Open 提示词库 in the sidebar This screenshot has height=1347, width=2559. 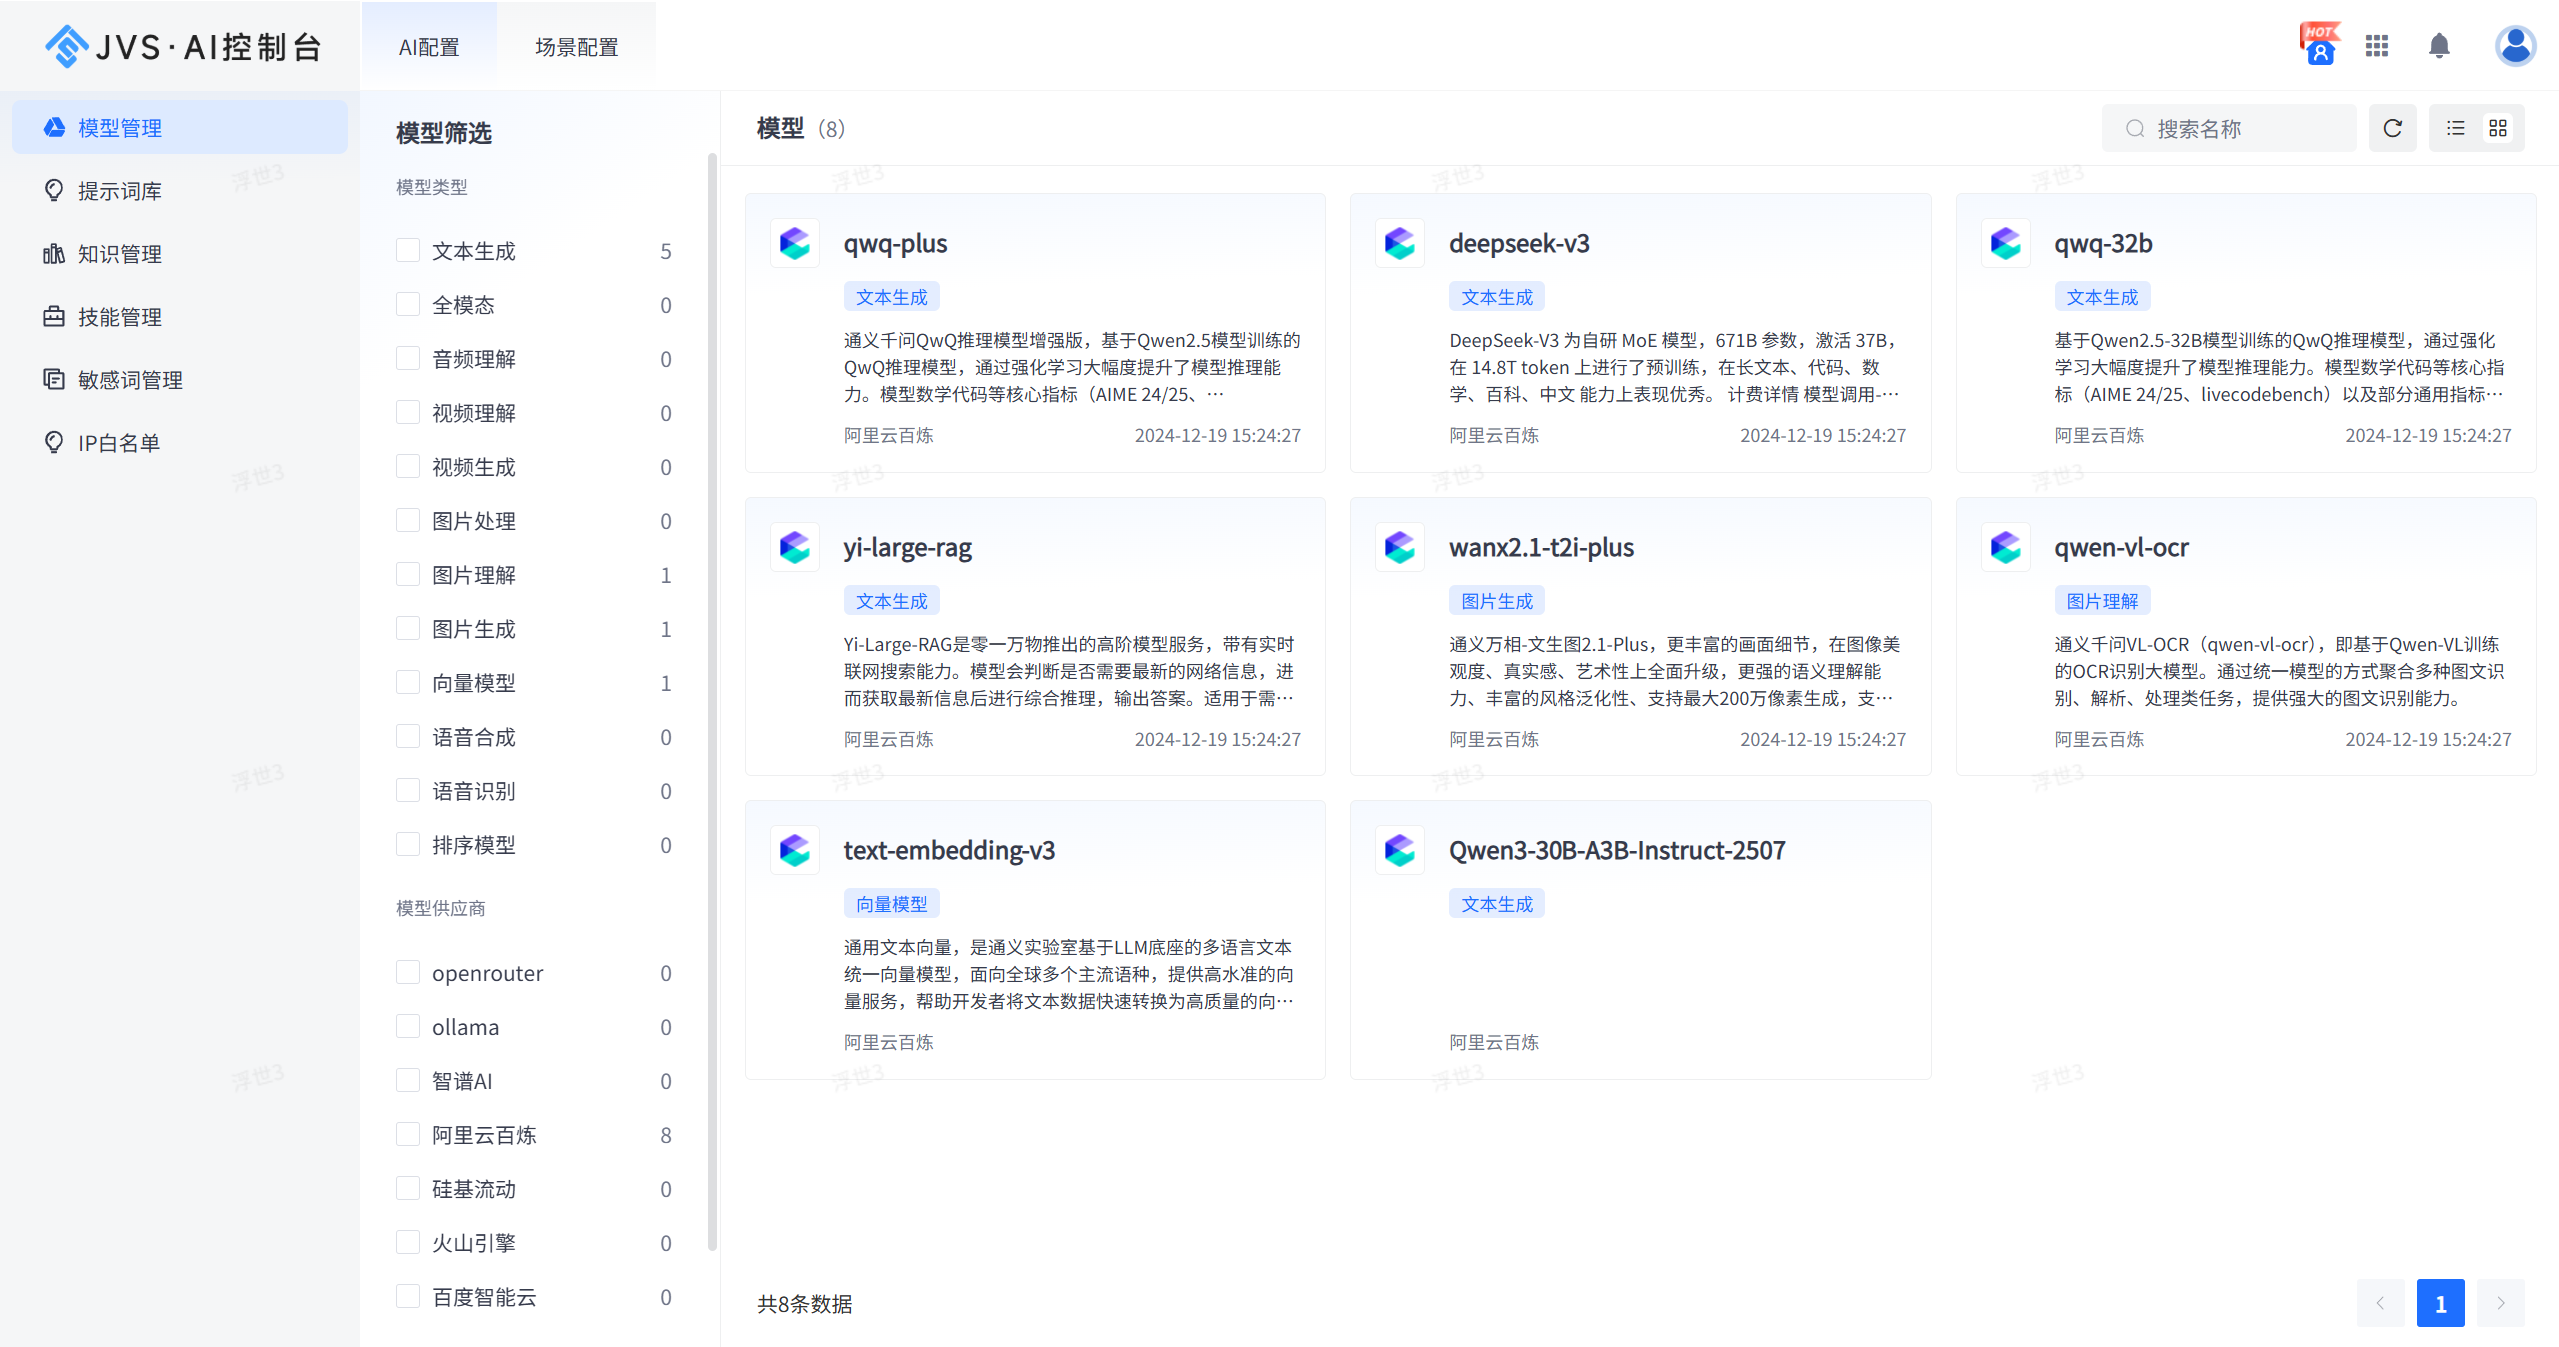point(120,191)
